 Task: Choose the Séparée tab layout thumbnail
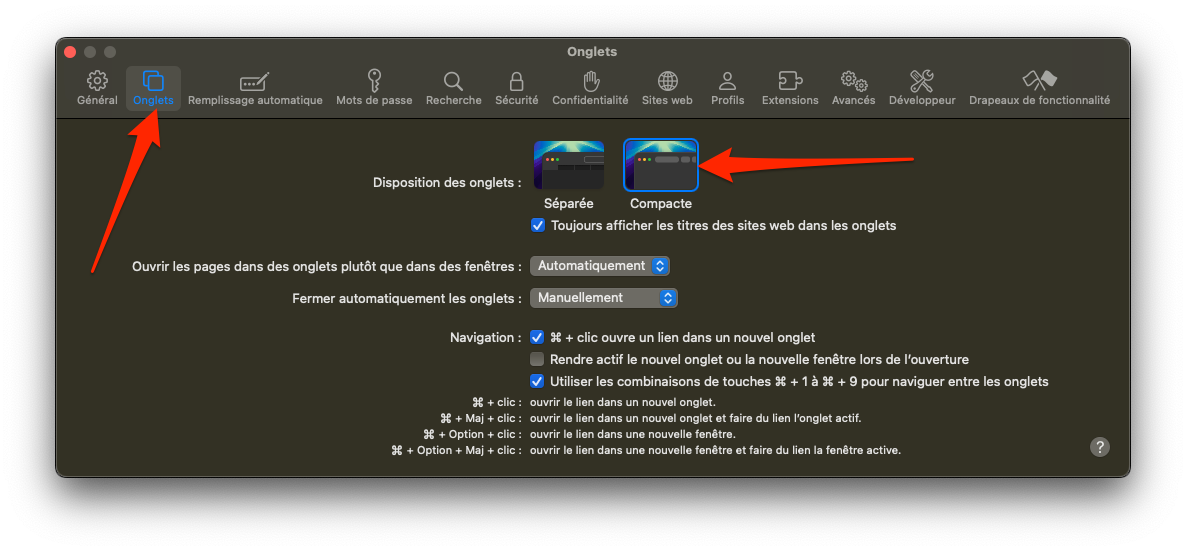(569, 164)
